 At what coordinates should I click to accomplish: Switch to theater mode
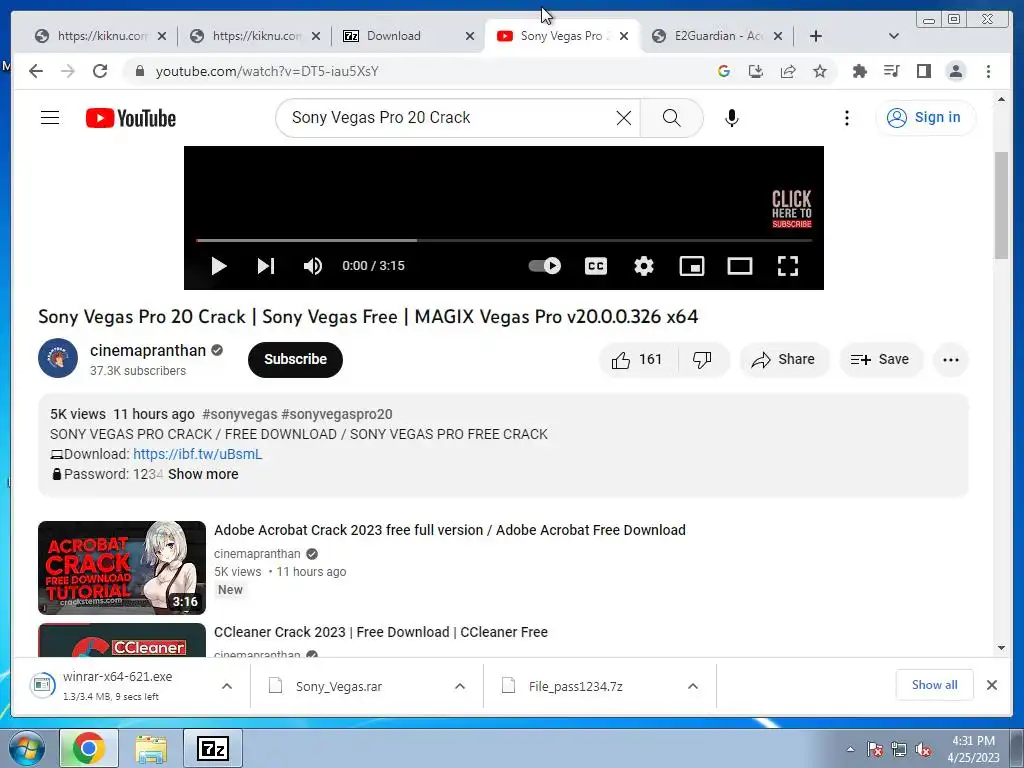pos(740,266)
